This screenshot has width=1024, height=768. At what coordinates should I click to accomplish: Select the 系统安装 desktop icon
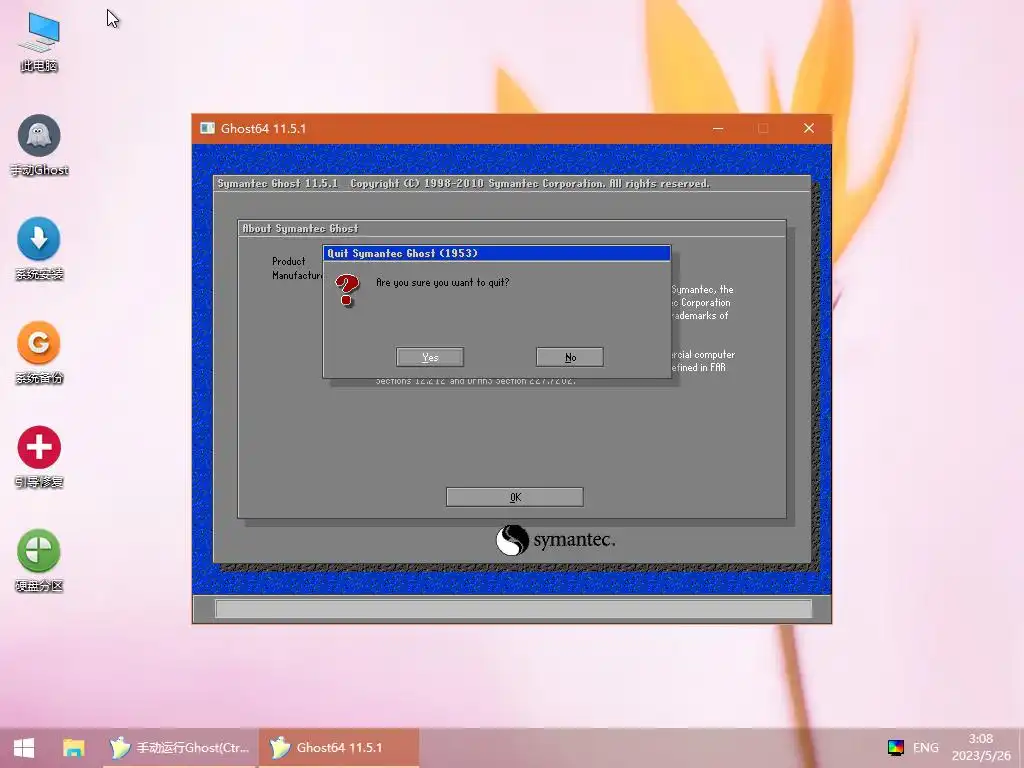point(39,249)
